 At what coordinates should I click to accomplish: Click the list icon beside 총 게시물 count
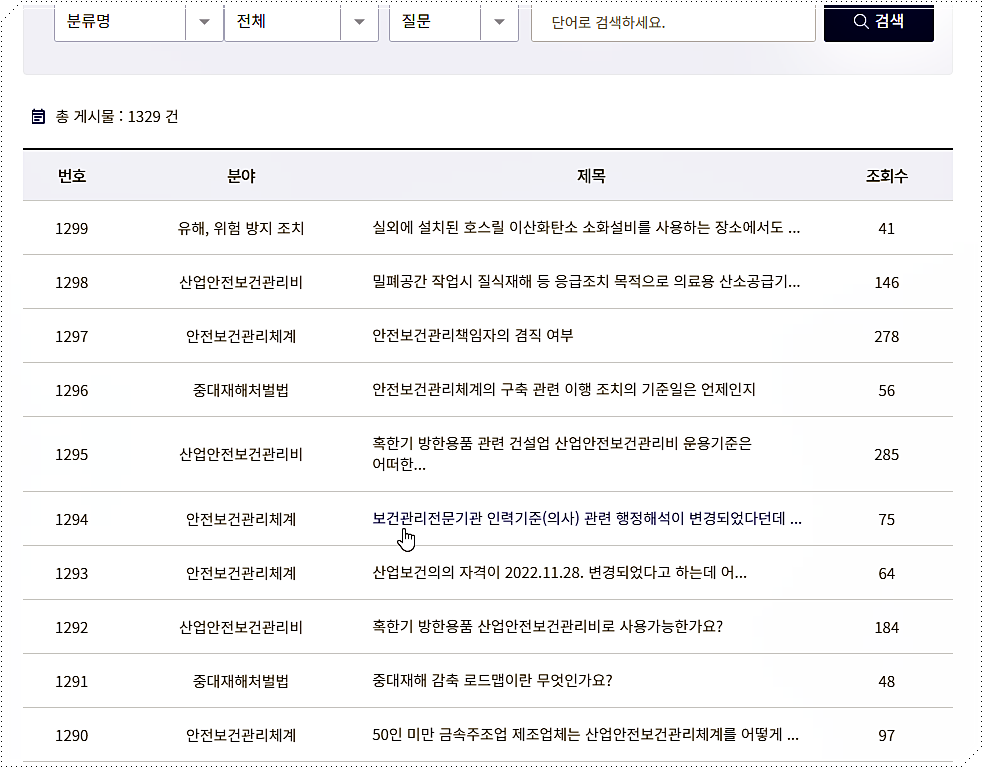pos(38,116)
